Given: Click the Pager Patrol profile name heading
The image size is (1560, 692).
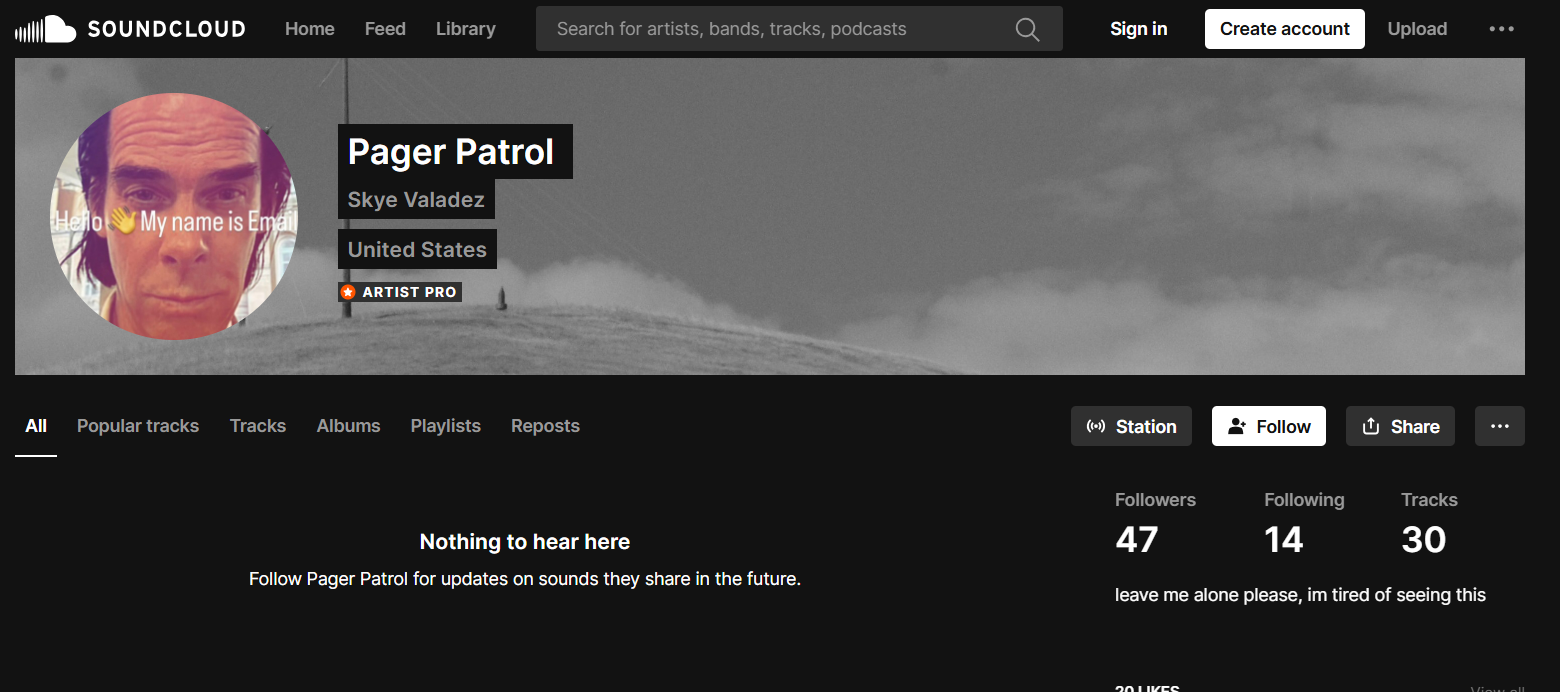Looking at the screenshot, I should (x=451, y=152).
